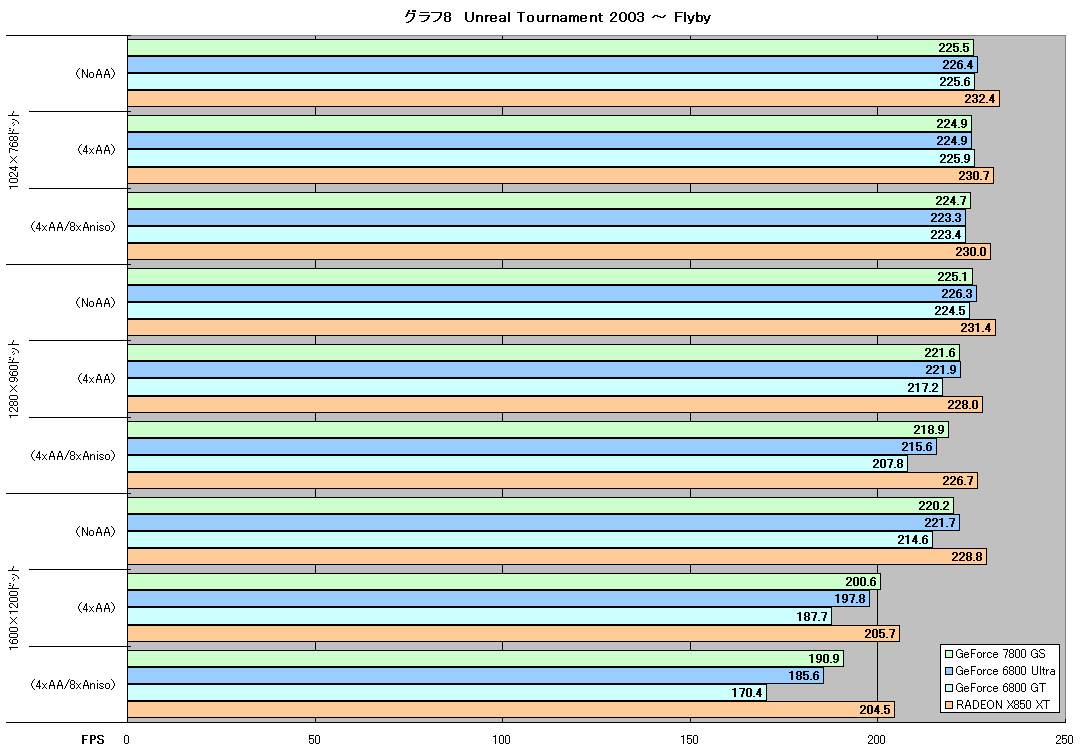
Task: Select the 190.9 green bar value
Action: [824, 659]
